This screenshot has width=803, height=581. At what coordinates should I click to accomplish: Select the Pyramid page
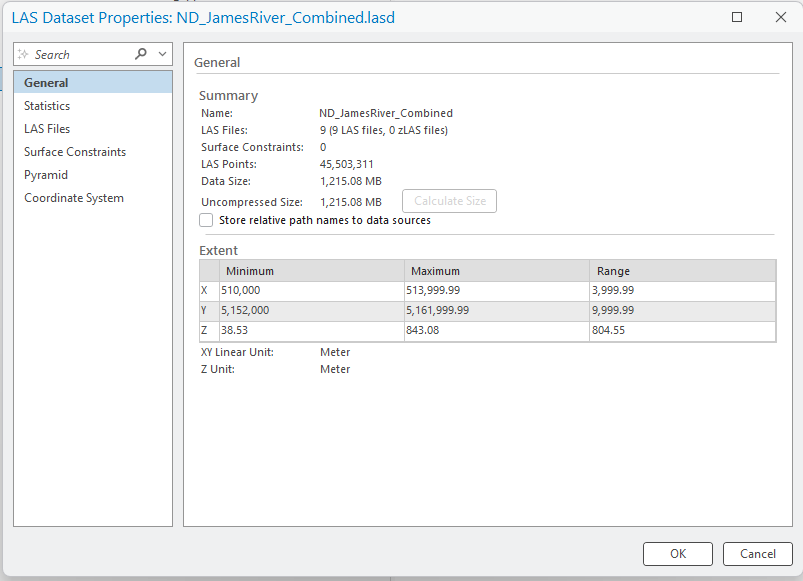tap(45, 174)
